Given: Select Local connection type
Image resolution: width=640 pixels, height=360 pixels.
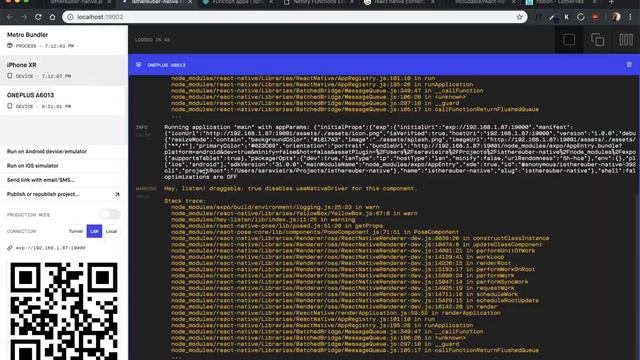Looking at the screenshot, I should pyautogui.click(x=111, y=231).
